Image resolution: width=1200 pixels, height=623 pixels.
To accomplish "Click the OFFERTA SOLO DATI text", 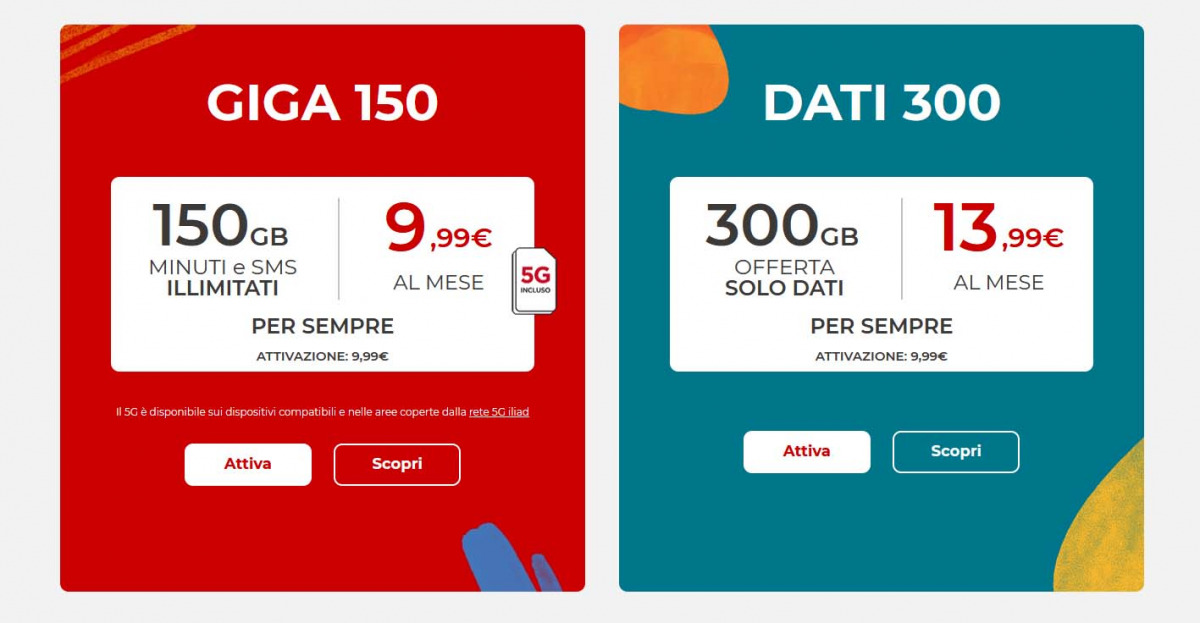I will coord(784,278).
